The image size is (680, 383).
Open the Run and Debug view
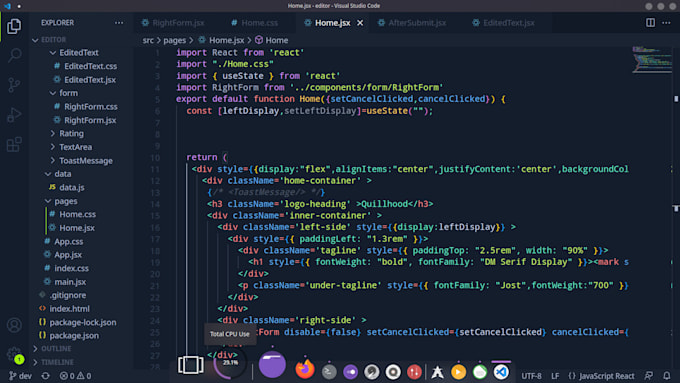click(x=14, y=115)
